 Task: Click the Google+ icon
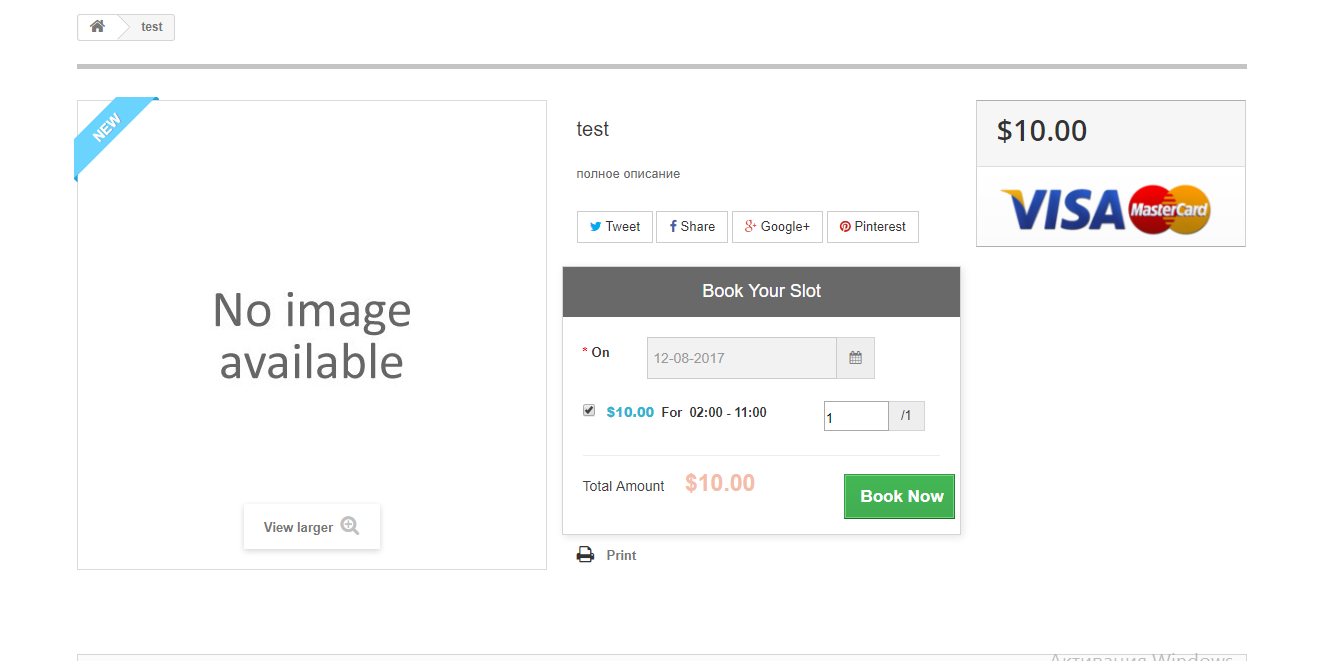(750, 227)
